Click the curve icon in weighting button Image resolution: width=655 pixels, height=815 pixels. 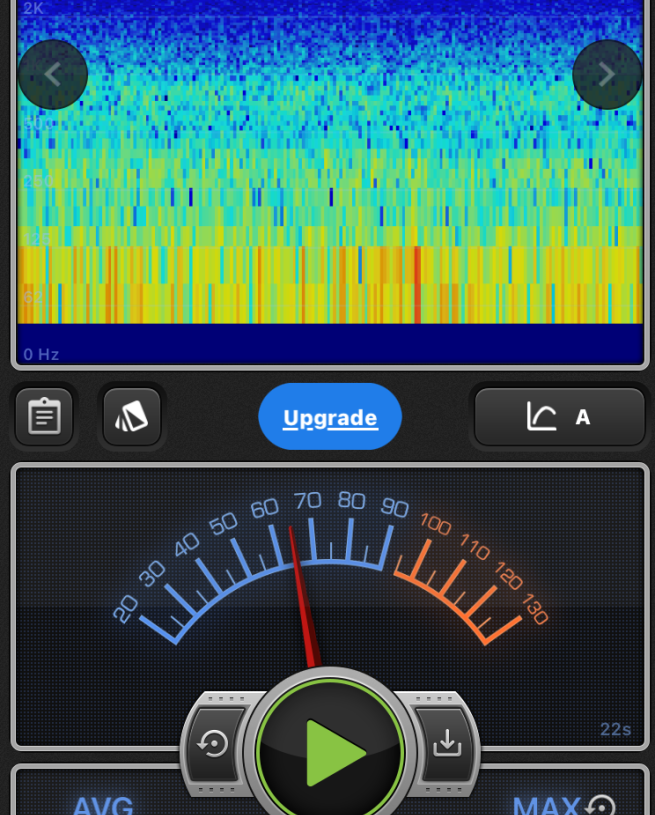(x=541, y=417)
